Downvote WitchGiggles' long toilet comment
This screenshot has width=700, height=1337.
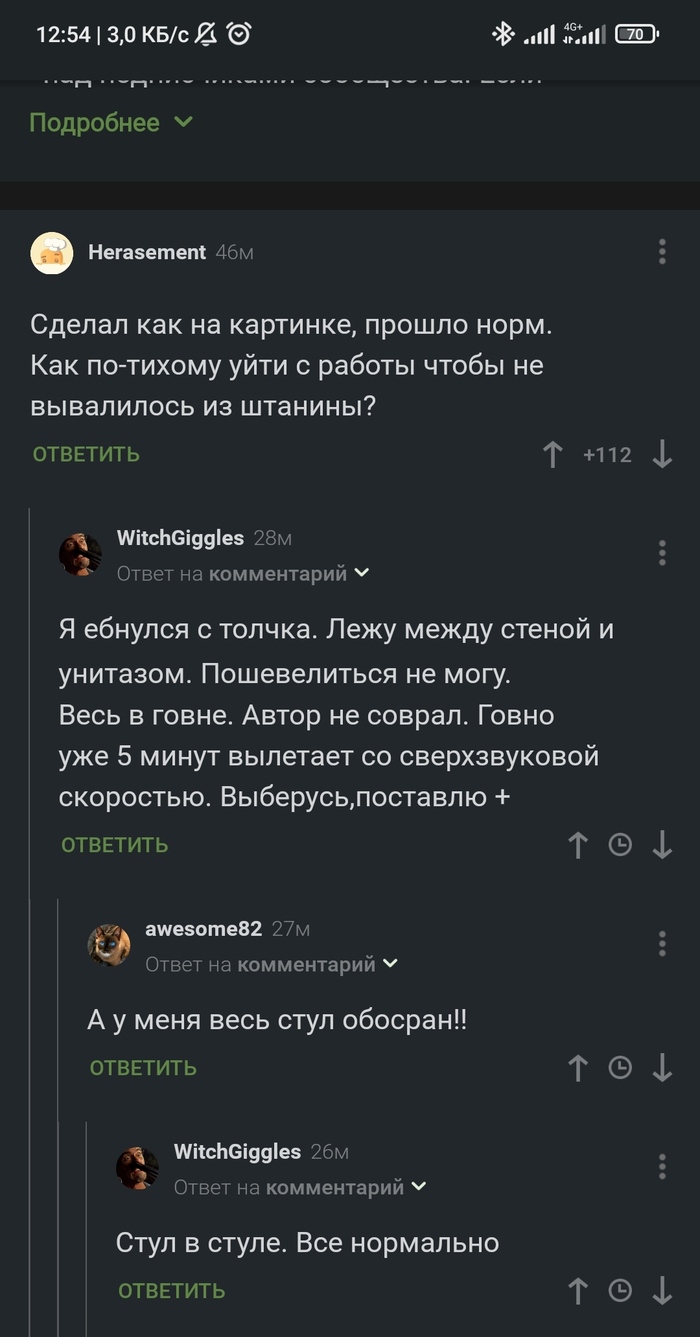point(662,845)
